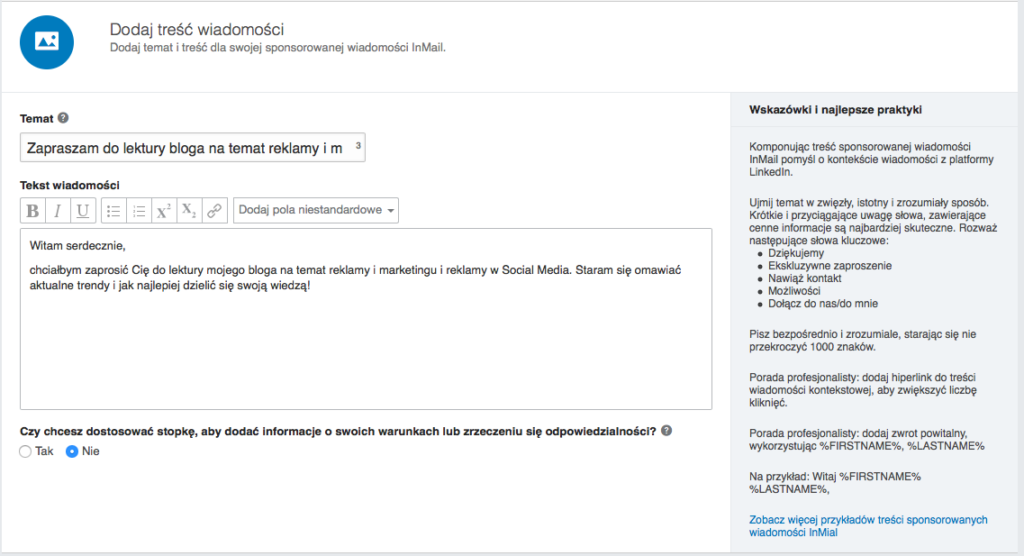Open help icon beside footer question

[x=666, y=431]
